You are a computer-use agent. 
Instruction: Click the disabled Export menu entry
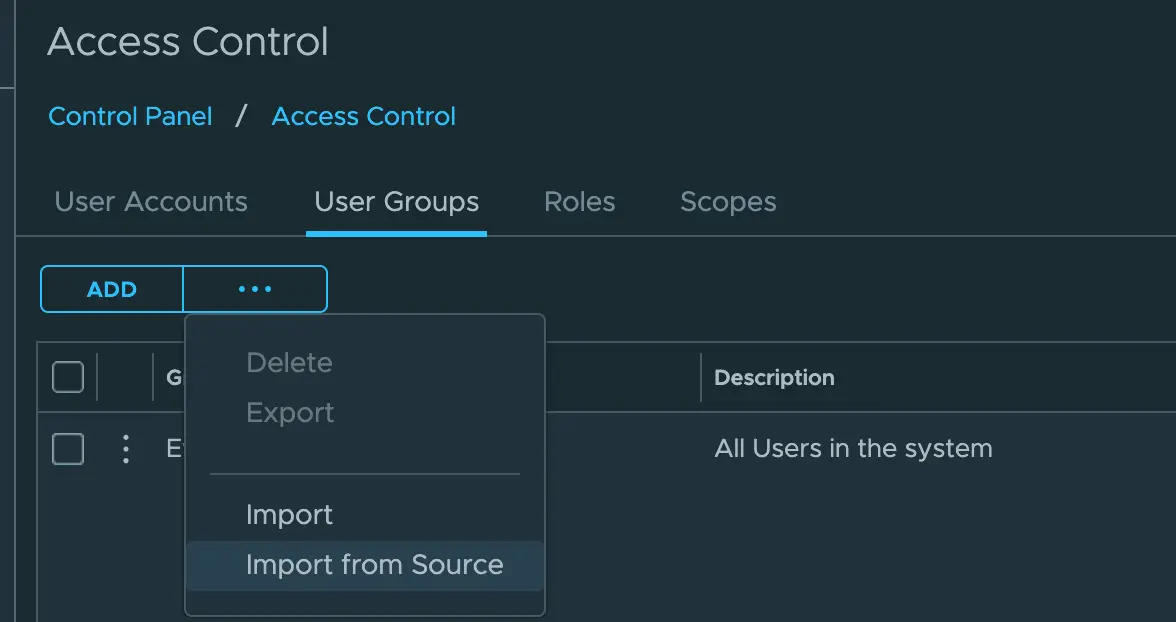coord(290,412)
